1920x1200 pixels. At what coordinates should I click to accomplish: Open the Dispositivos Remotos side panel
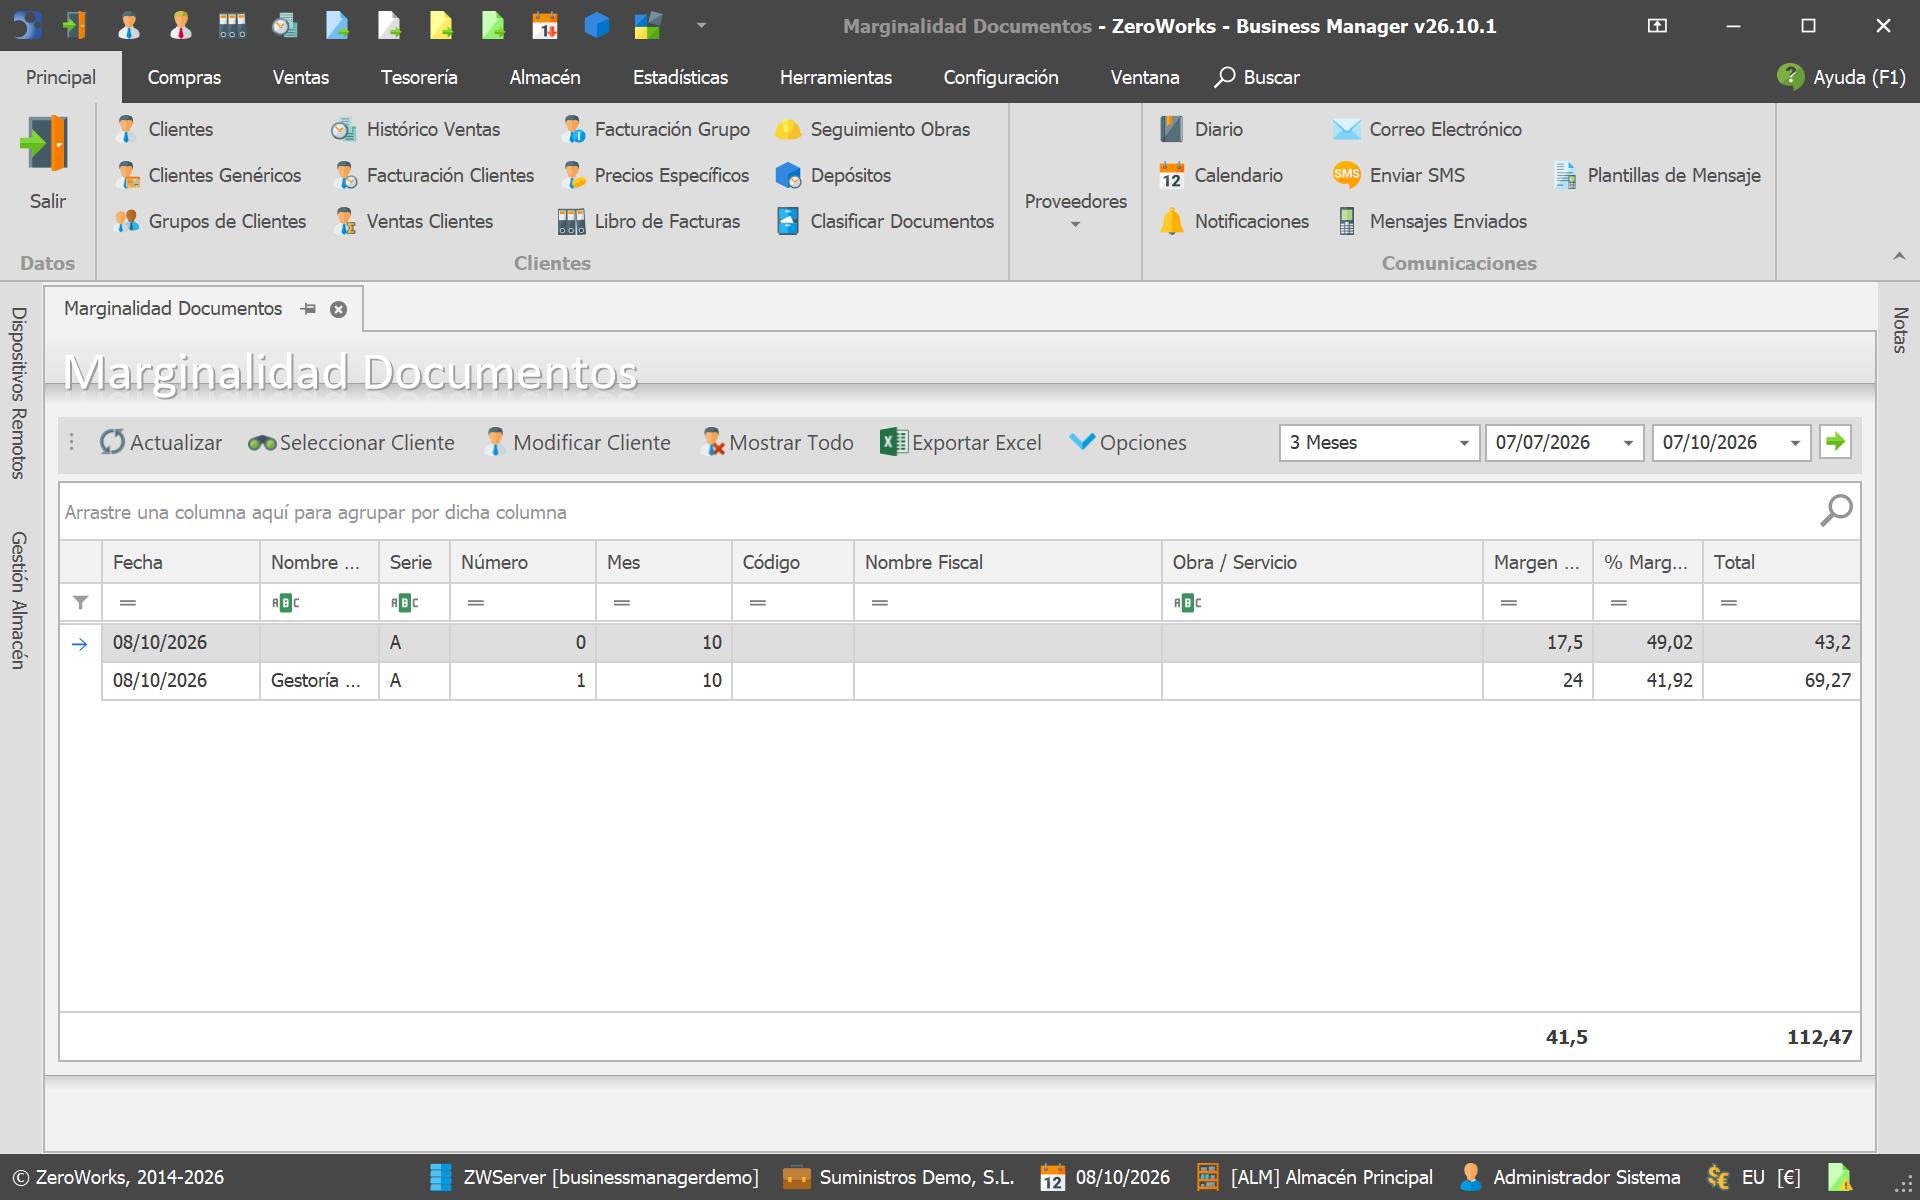click(18, 393)
